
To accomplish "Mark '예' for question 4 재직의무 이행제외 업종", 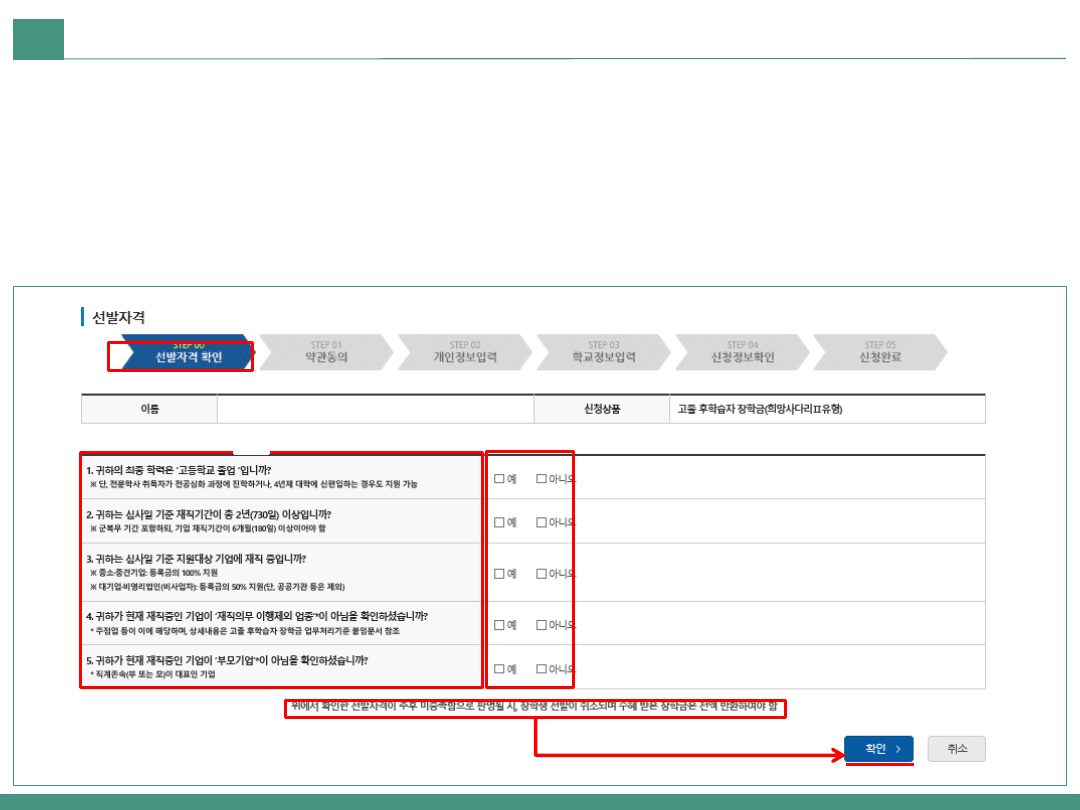I will point(499,625).
